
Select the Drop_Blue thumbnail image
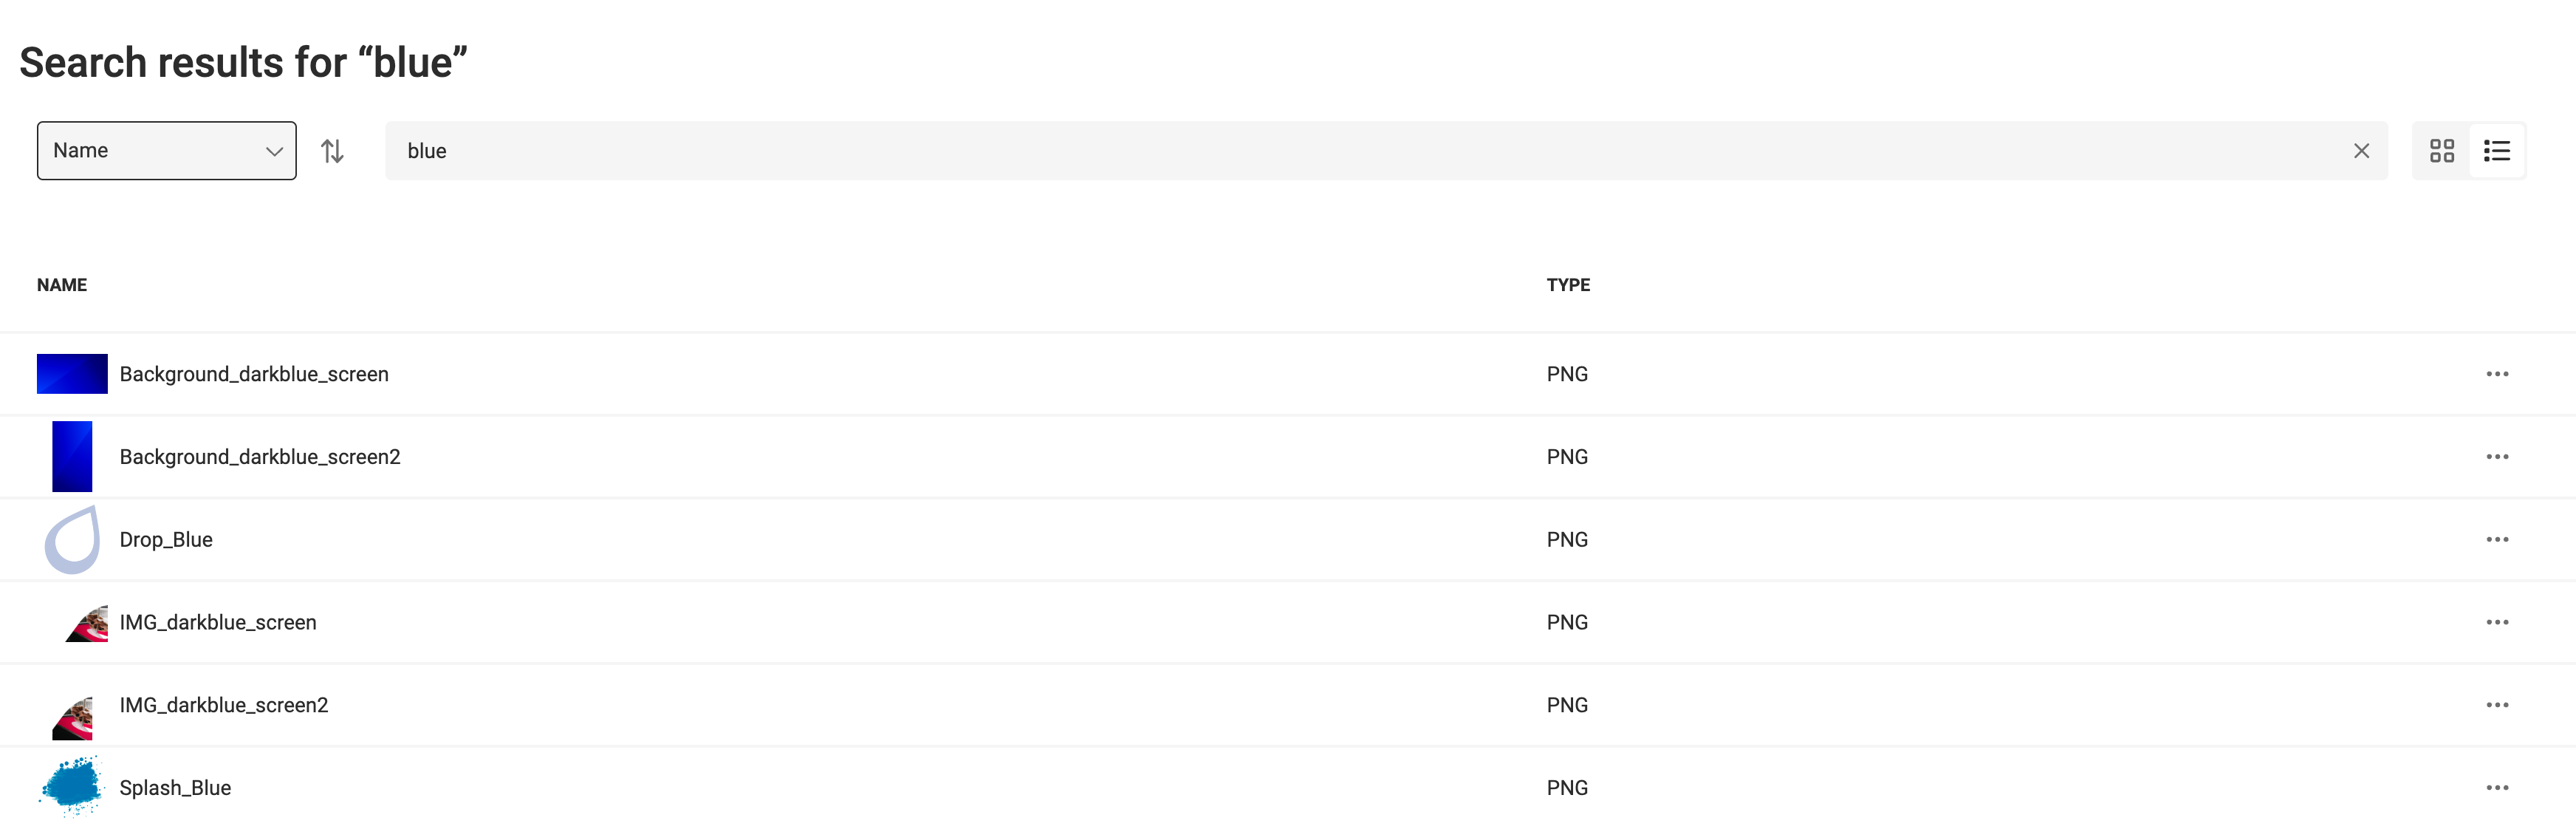click(72, 540)
